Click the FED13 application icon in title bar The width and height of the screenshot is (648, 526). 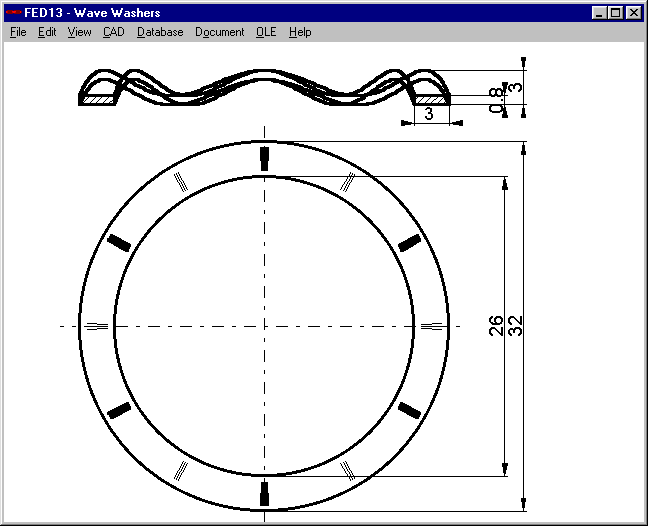[x=14, y=13]
